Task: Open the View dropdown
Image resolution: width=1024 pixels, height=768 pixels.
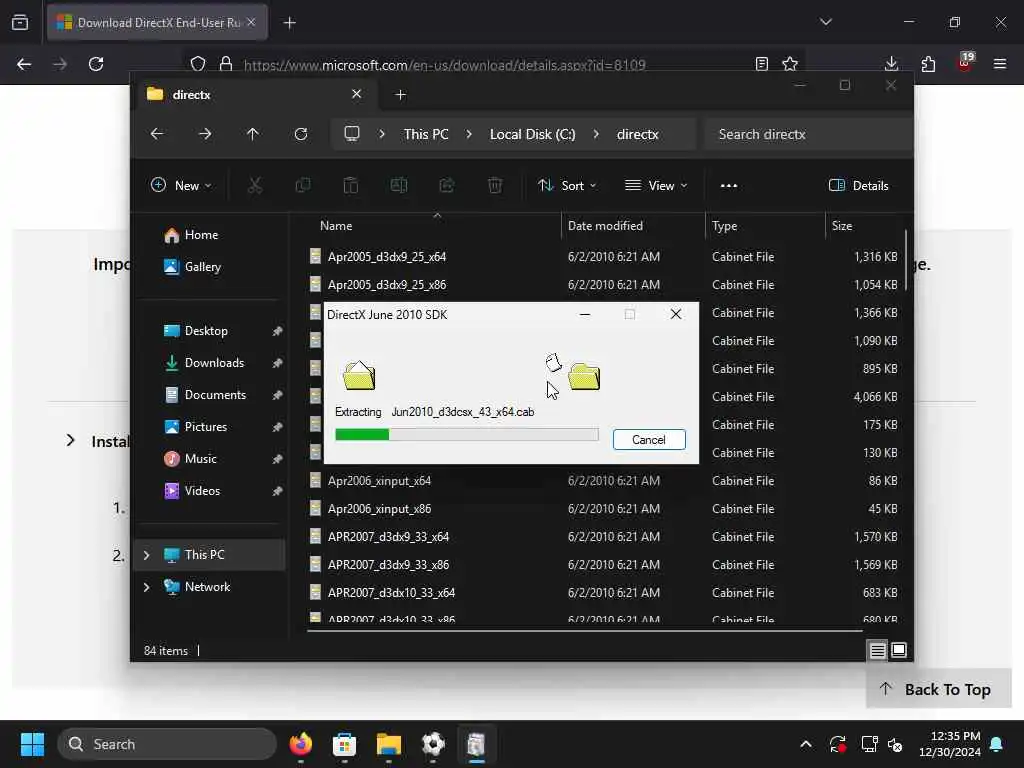Action: pos(656,185)
